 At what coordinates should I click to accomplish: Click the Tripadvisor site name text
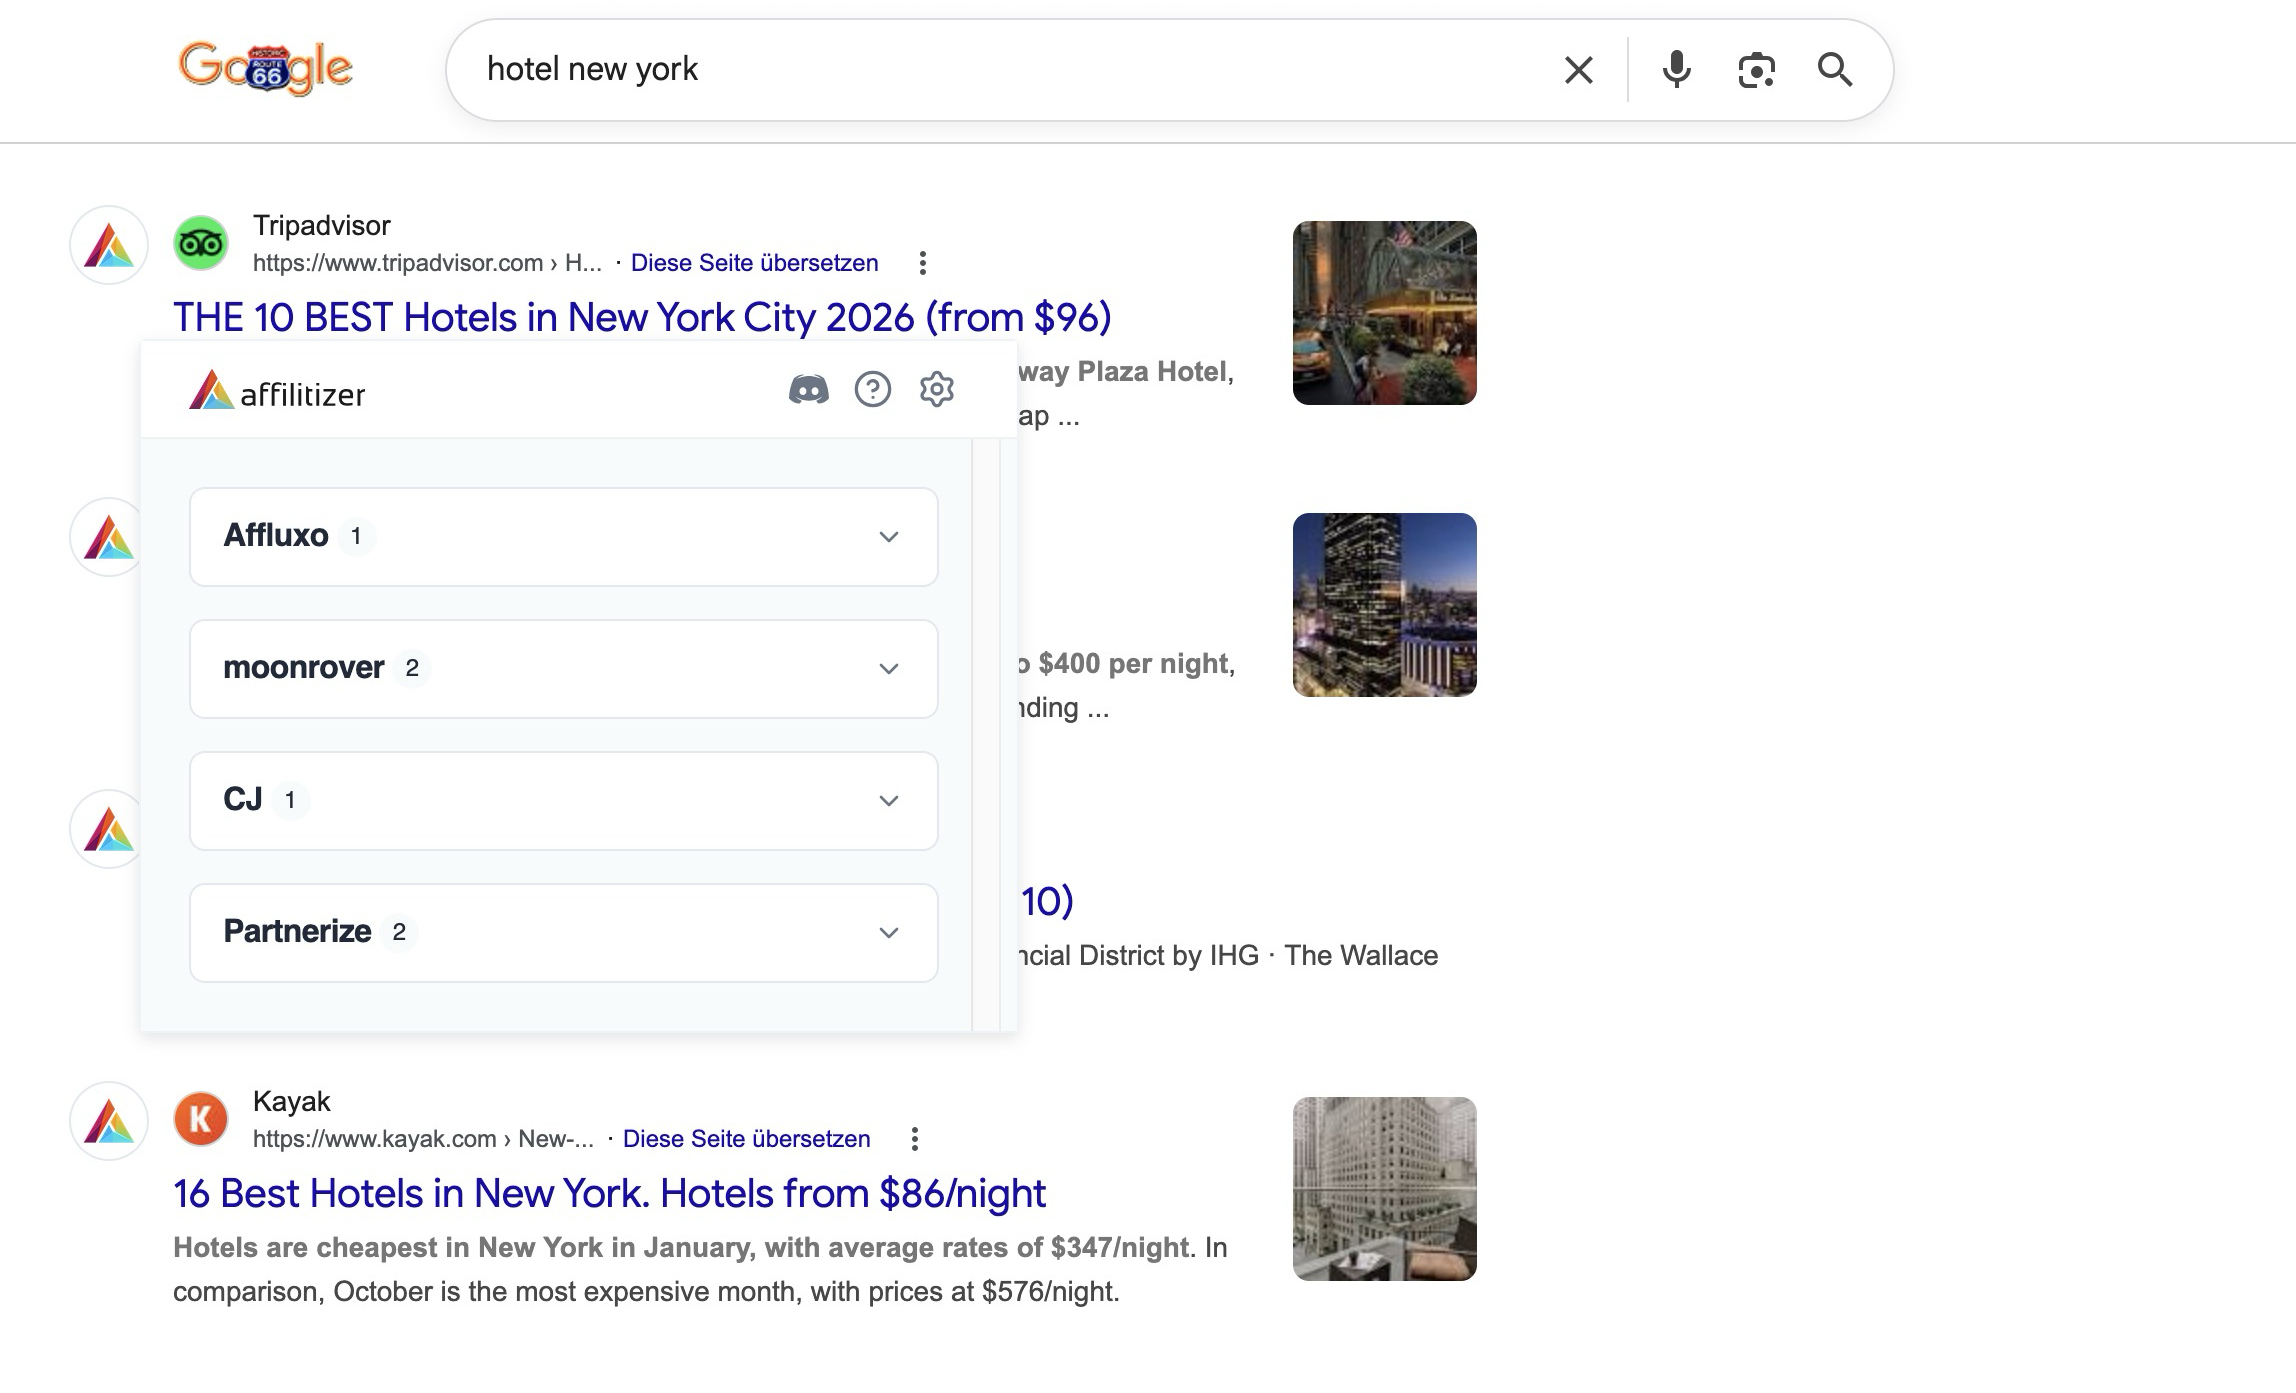321,225
